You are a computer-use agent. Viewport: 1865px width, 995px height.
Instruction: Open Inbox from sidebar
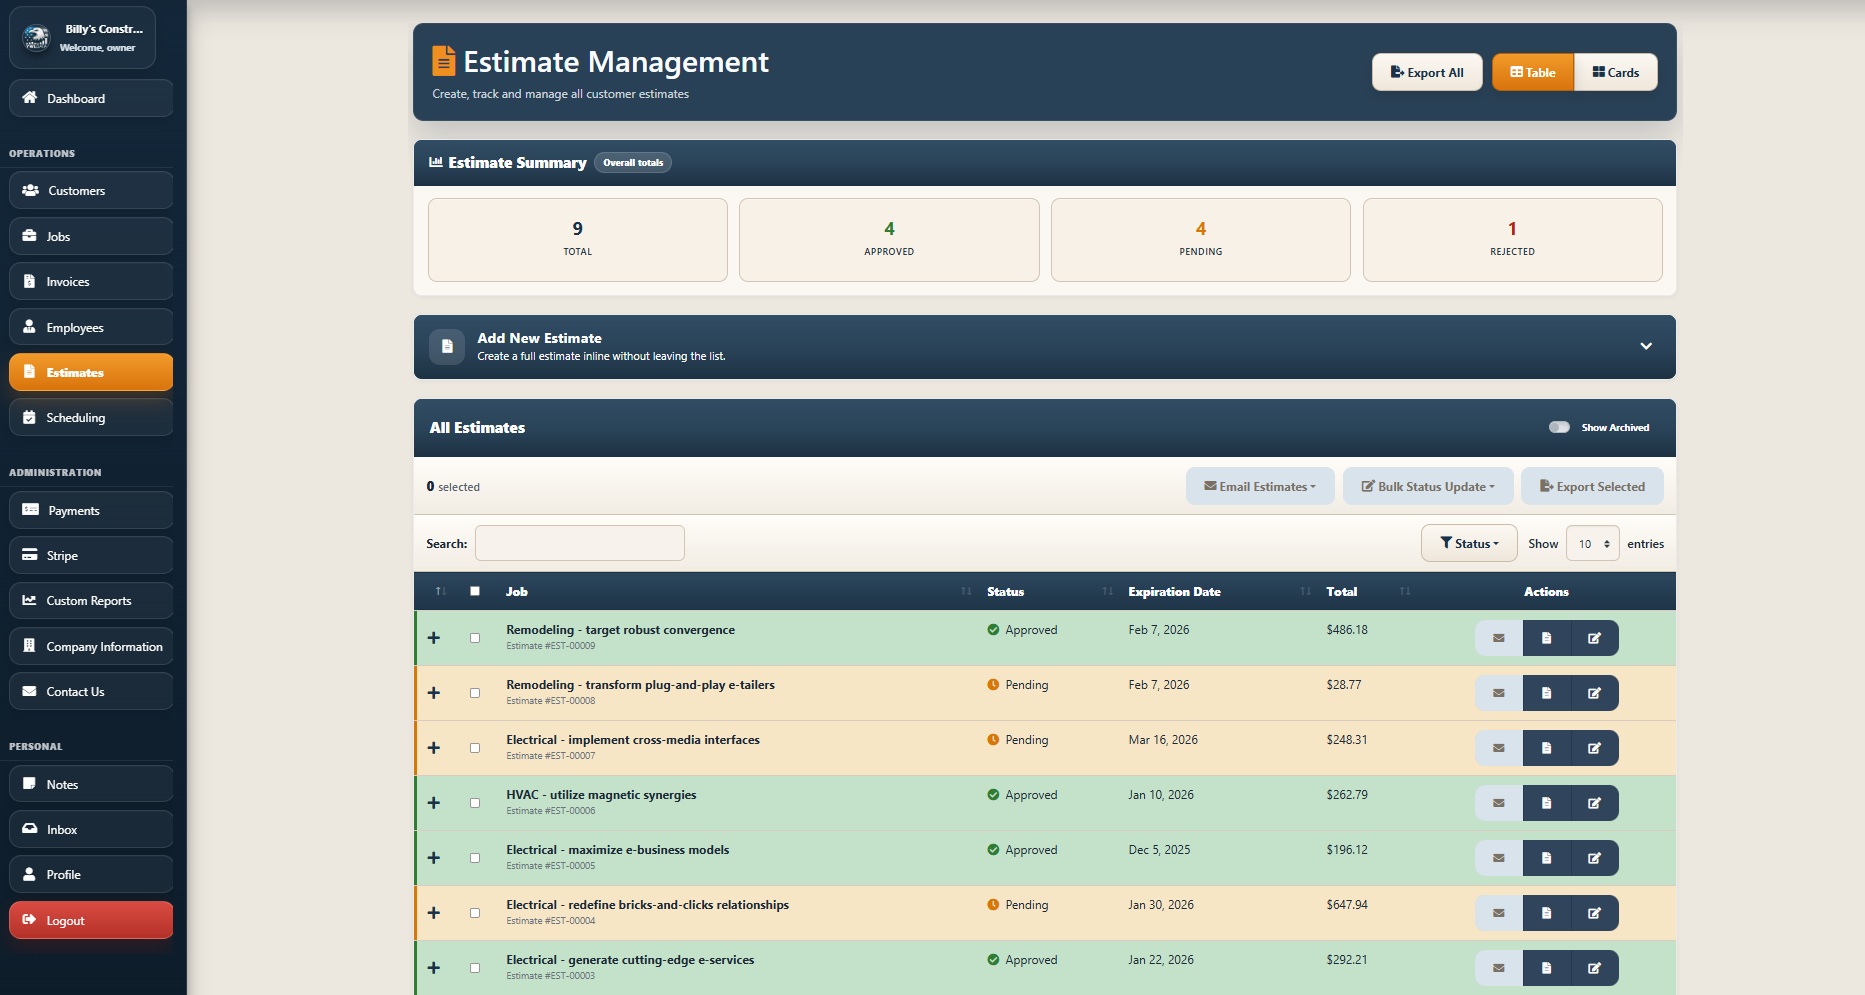[91, 829]
